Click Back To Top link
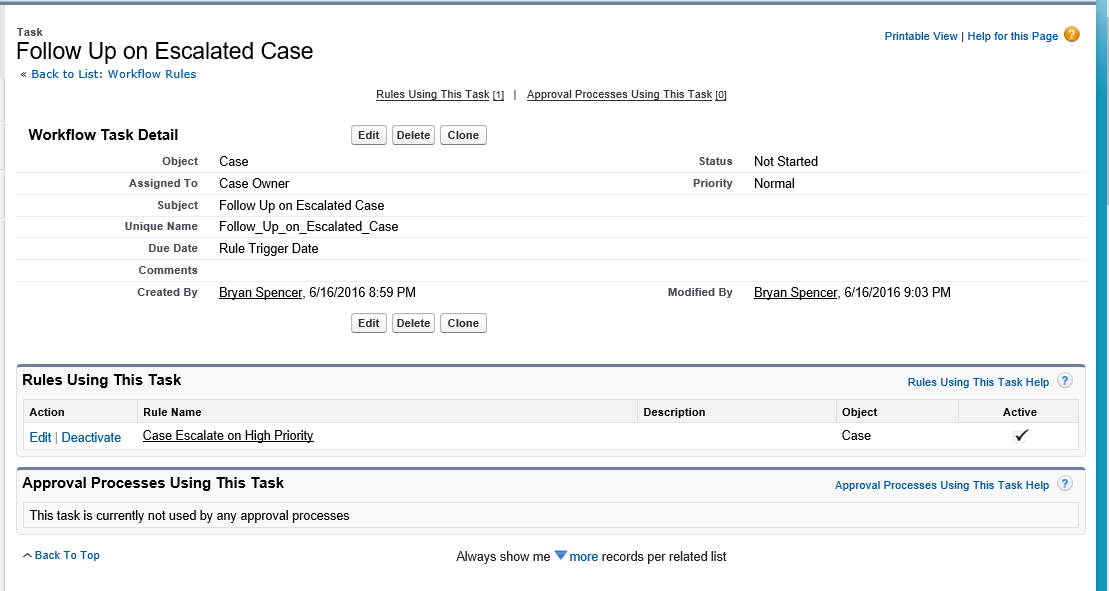Viewport: 1109px width, 591px height. [x=67, y=556]
